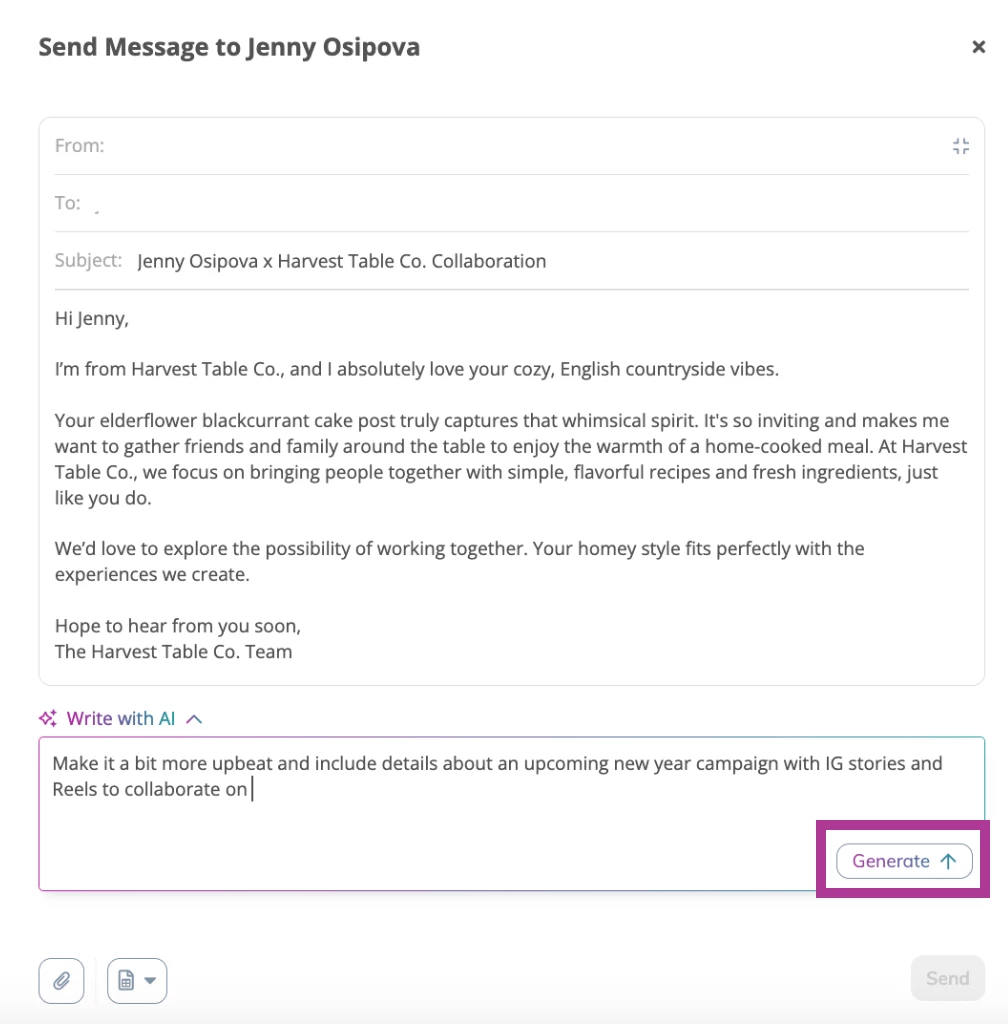Click the disabled Send button
1008x1024 pixels.
point(947,978)
